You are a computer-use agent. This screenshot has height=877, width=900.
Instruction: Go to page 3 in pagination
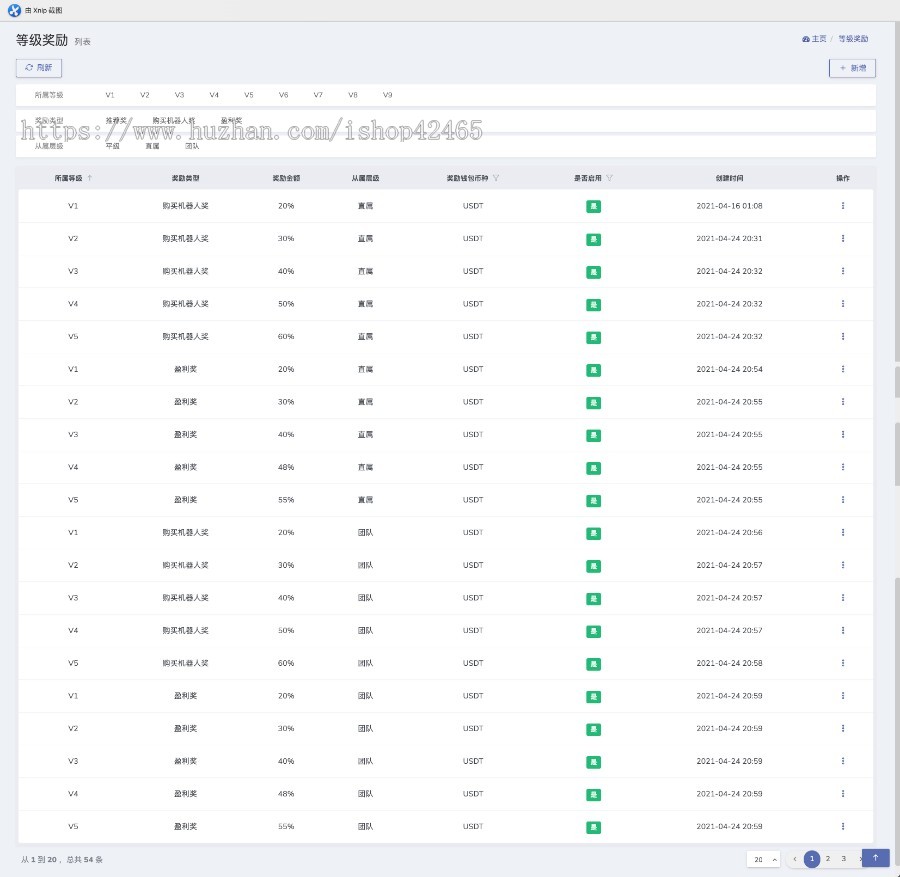tap(844, 859)
